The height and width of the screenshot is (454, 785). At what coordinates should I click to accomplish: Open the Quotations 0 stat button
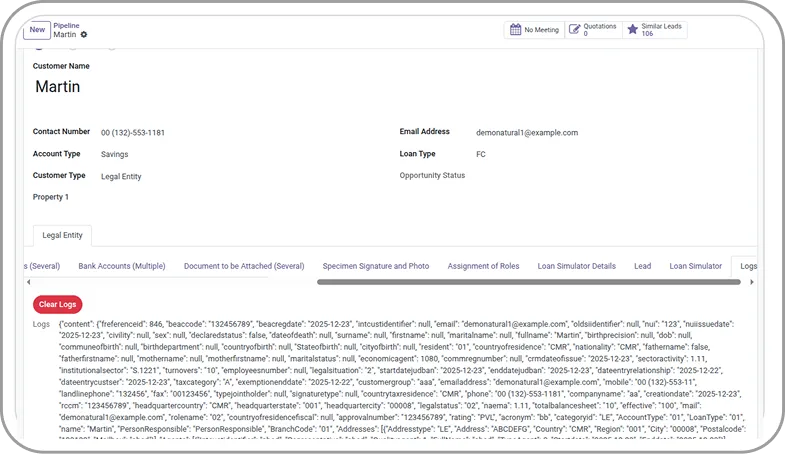coord(593,30)
